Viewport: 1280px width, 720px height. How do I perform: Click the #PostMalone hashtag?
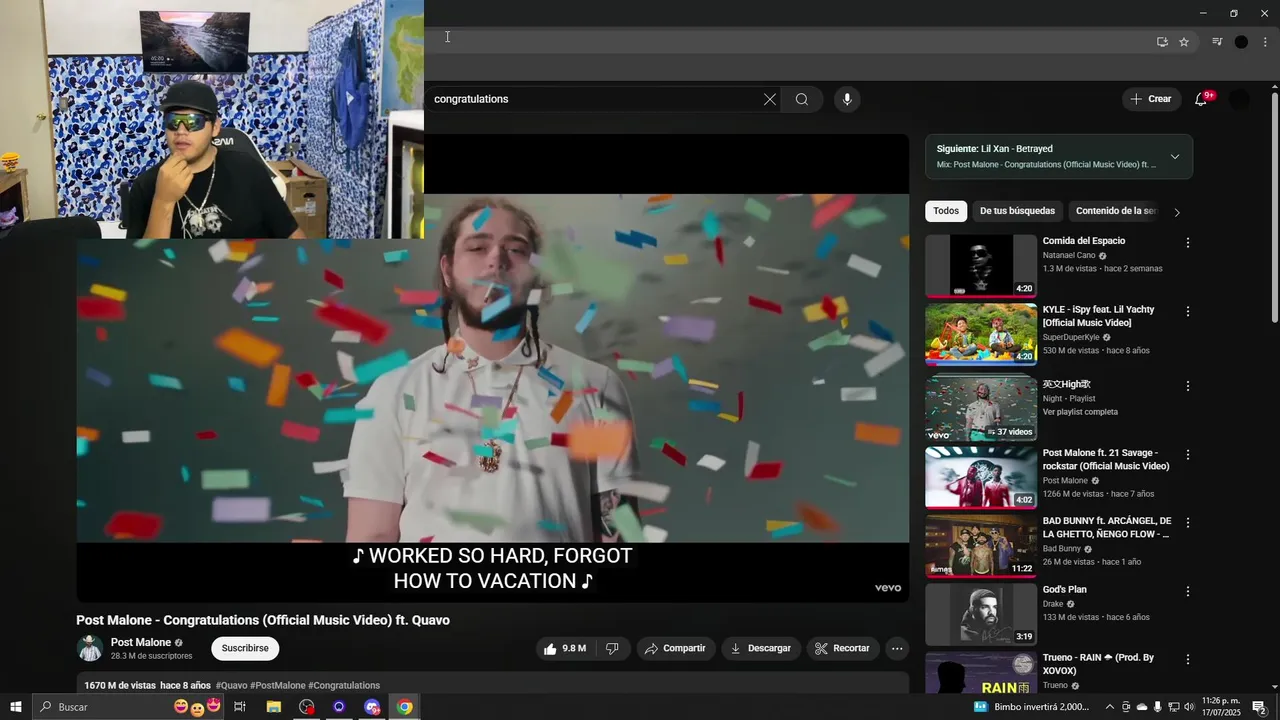tap(278, 686)
